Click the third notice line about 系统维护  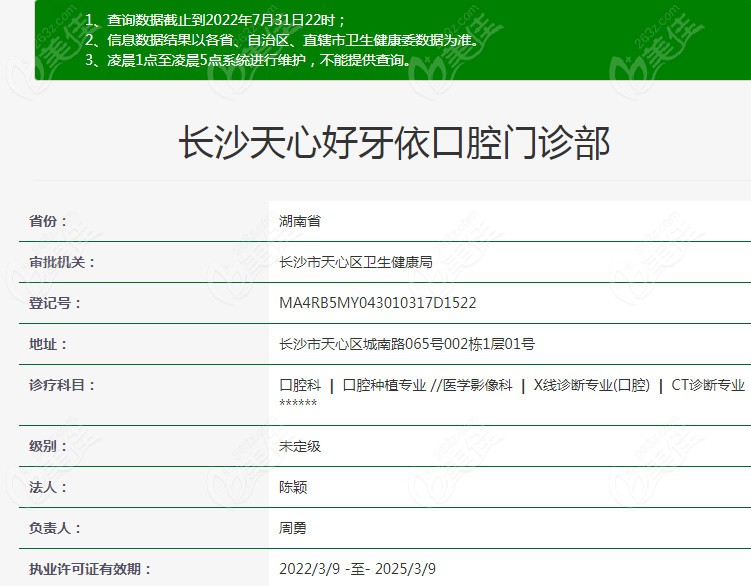click(x=247, y=60)
